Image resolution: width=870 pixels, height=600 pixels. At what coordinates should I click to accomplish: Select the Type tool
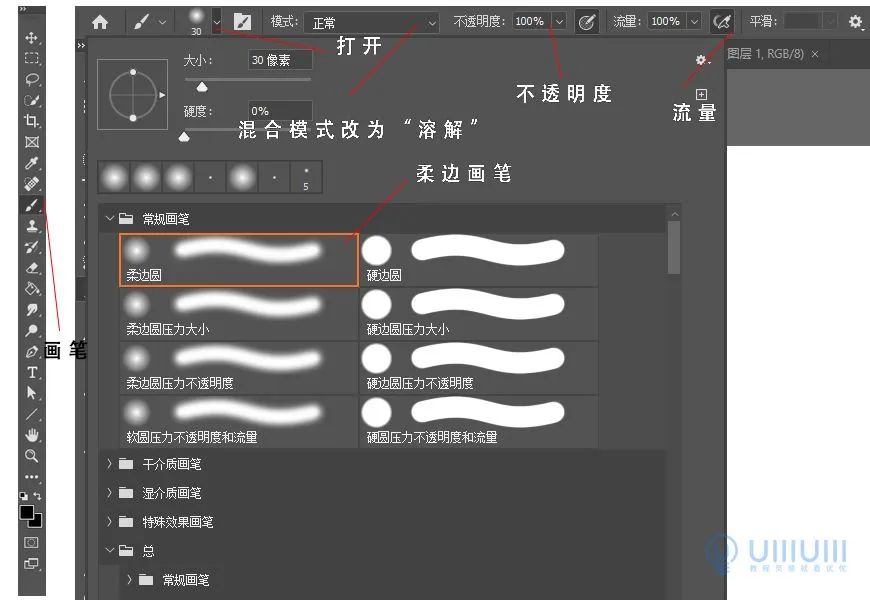pyautogui.click(x=33, y=374)
